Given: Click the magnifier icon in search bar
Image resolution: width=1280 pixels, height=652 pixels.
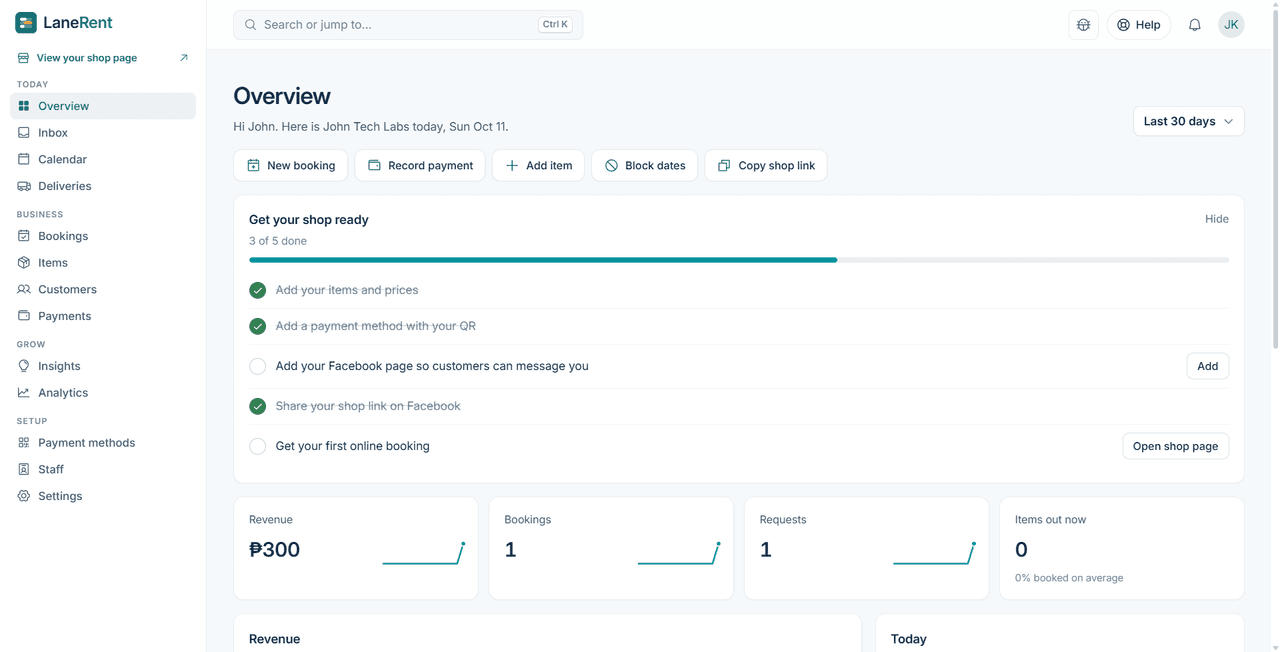Looking at the screenshot, I should (251, 25).
